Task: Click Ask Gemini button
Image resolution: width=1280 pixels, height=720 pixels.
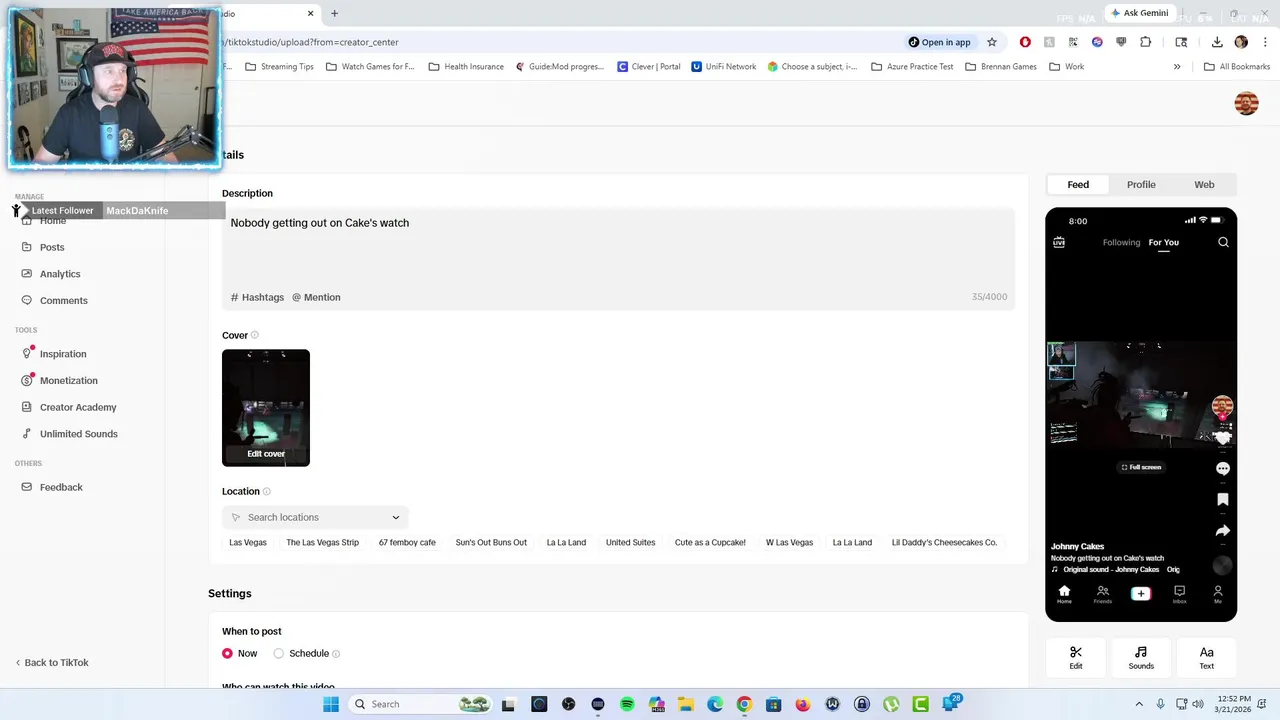Action: [x=1139, y=13]
